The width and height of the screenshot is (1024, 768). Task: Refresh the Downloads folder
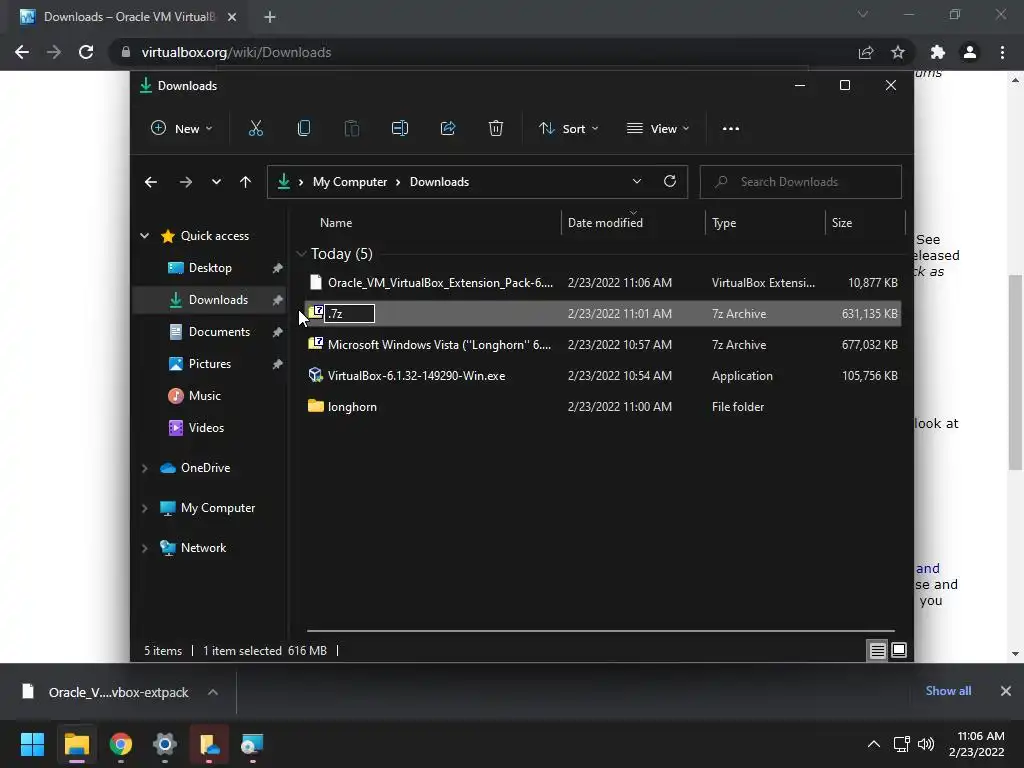point(670,182)
